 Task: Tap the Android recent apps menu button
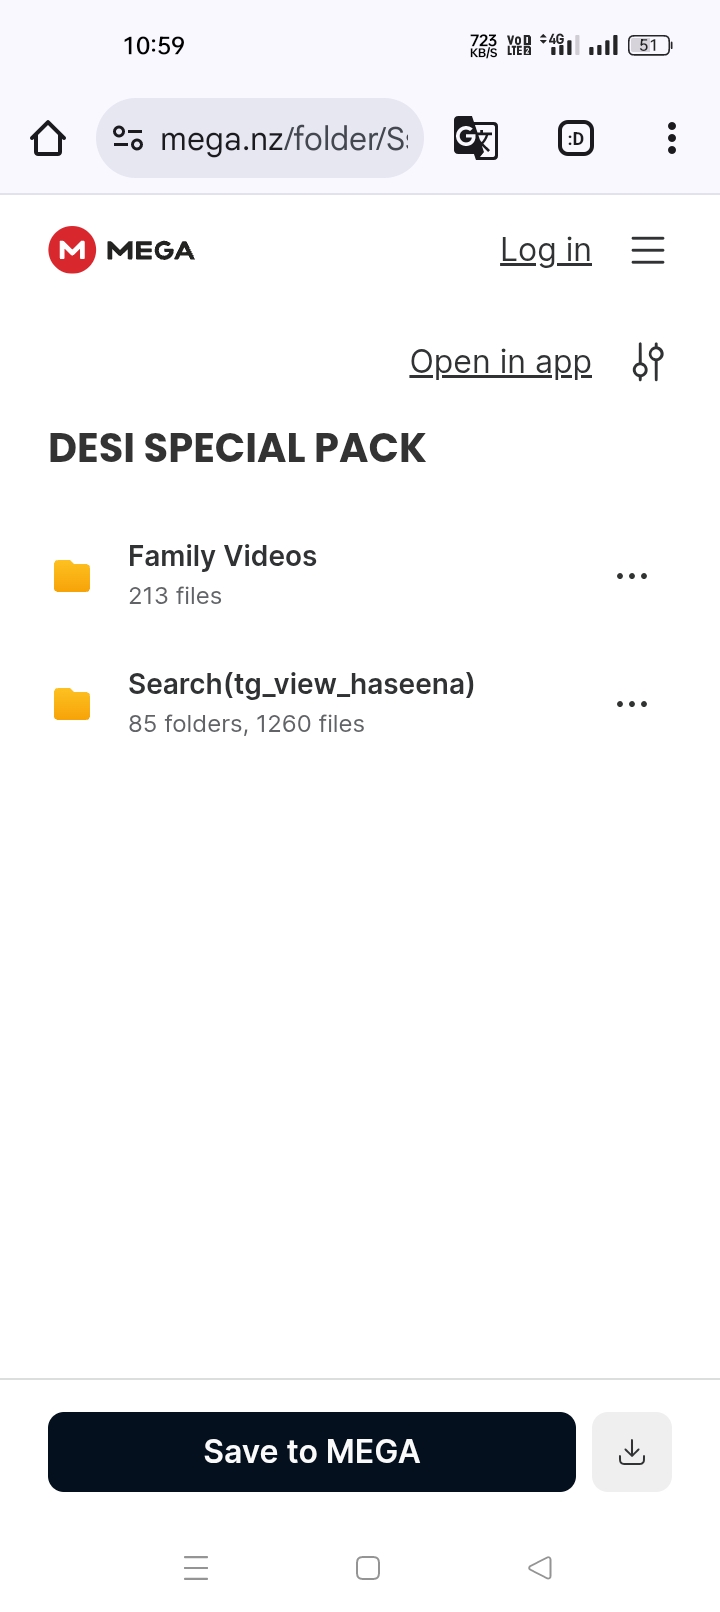tap(197, 1568)
